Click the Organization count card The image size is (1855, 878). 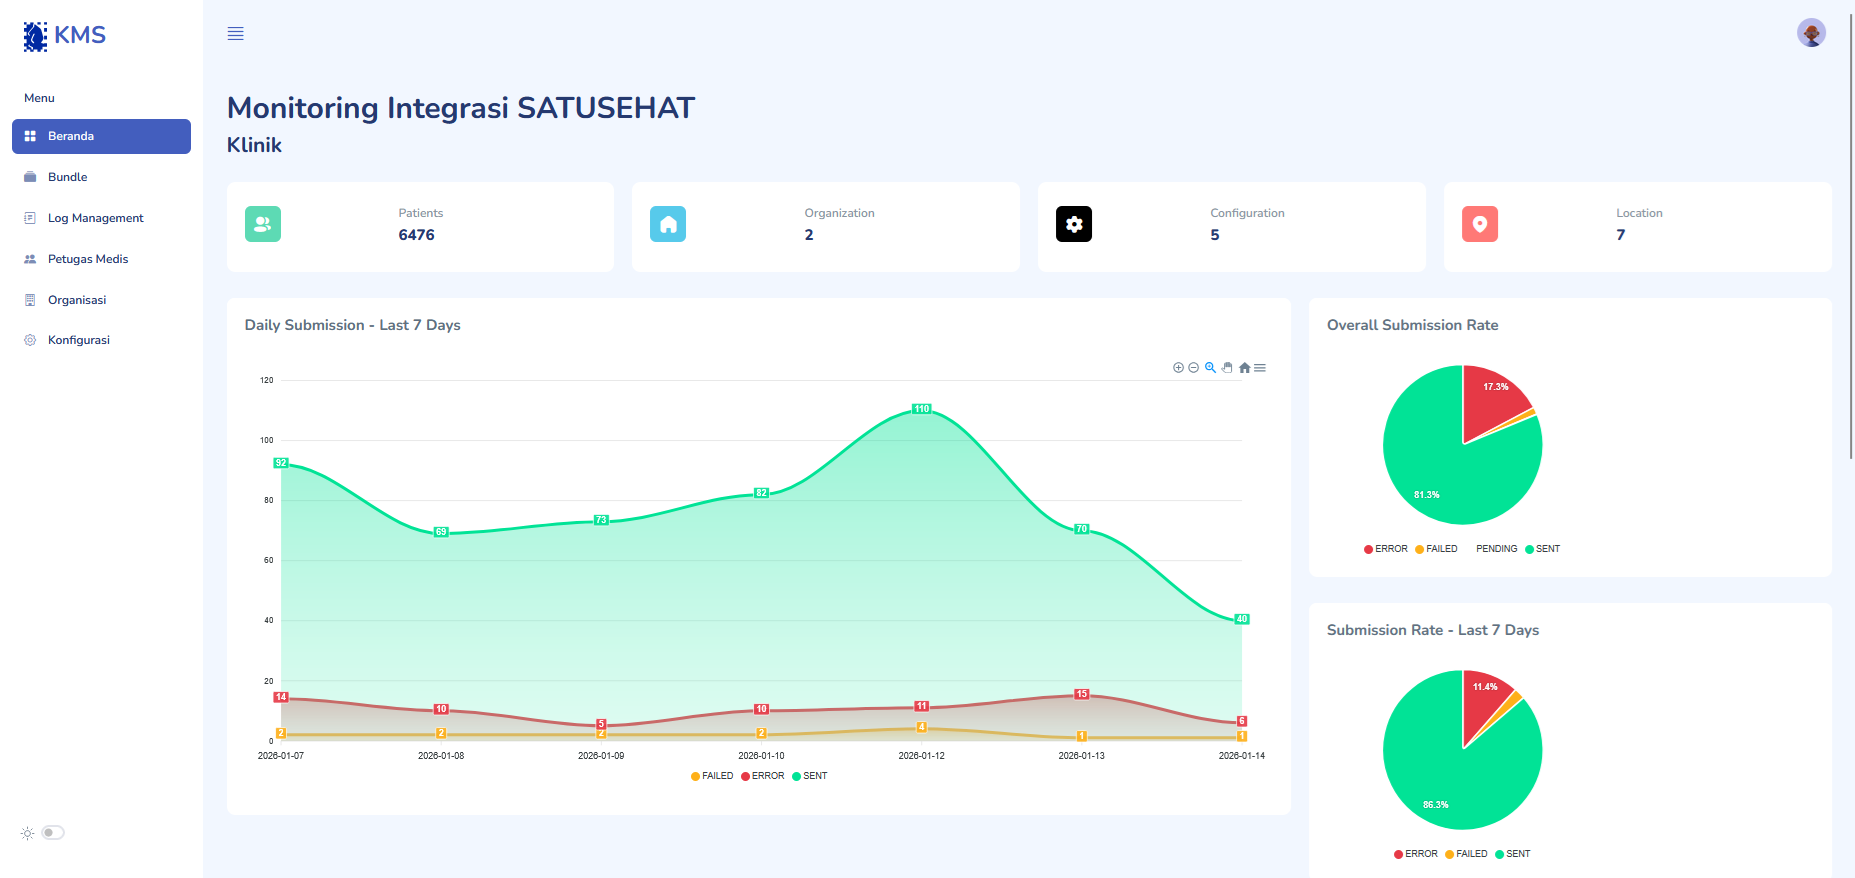pyautogui.click(x=826, y=227)
